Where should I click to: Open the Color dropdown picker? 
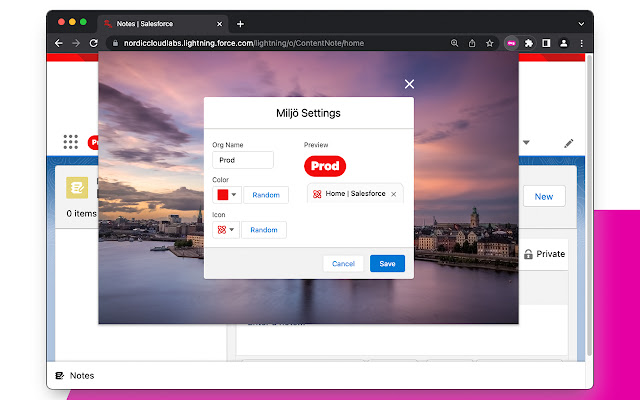point(227,195)
